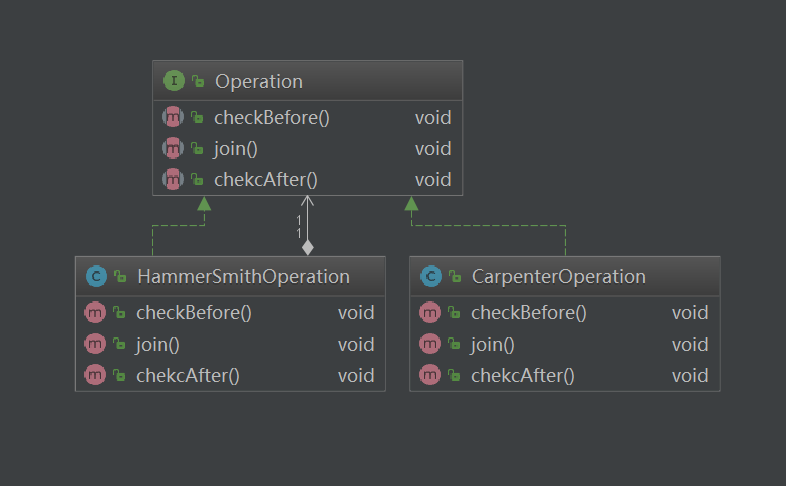Click method icon of CarpenterOperation join()
786x486 pixels.
[430, 345]
